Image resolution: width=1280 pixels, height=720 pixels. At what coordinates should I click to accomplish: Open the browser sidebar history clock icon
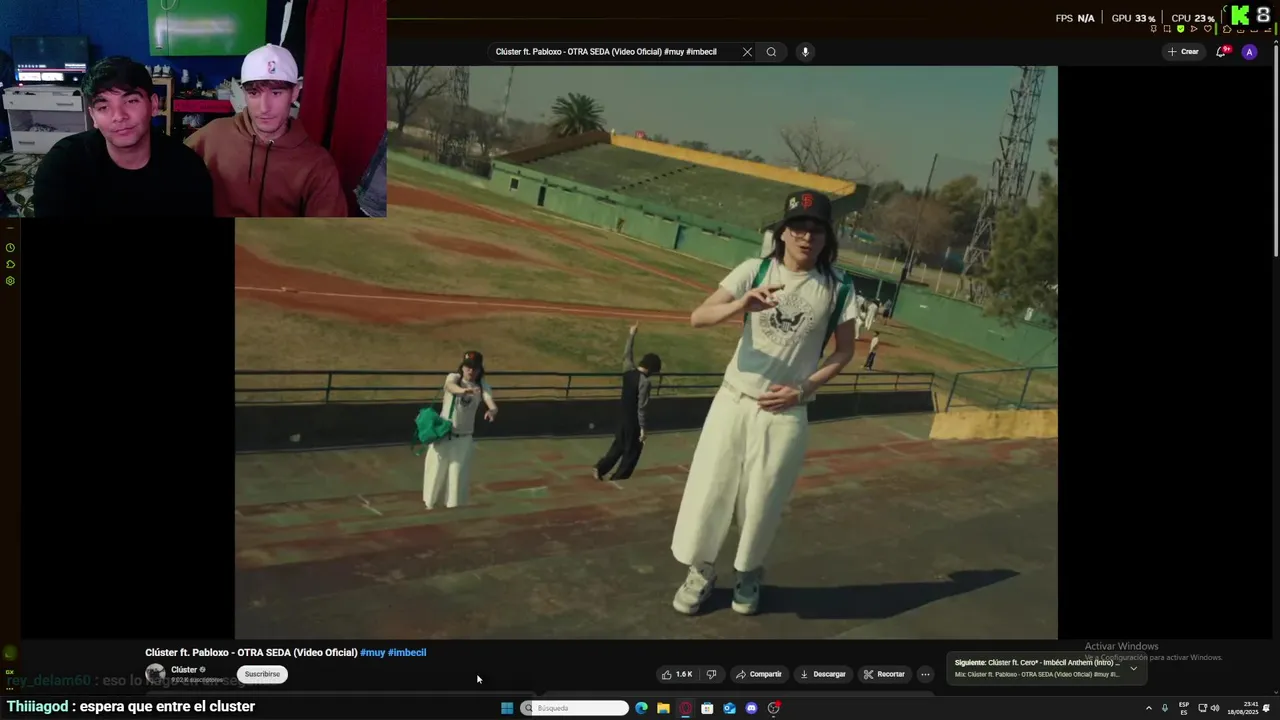point(10,248)
